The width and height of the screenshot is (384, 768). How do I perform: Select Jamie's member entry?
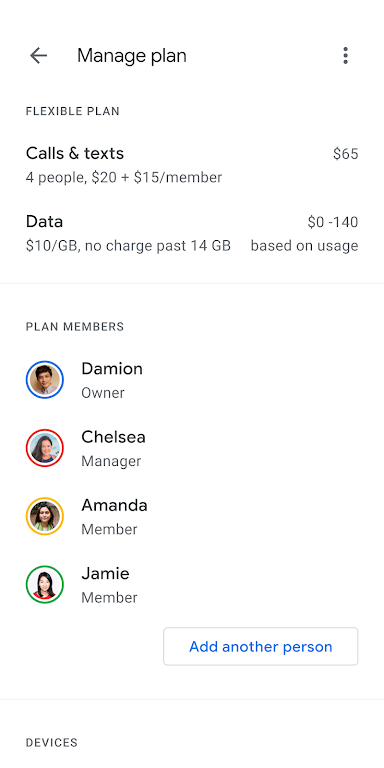coord(192,585)
